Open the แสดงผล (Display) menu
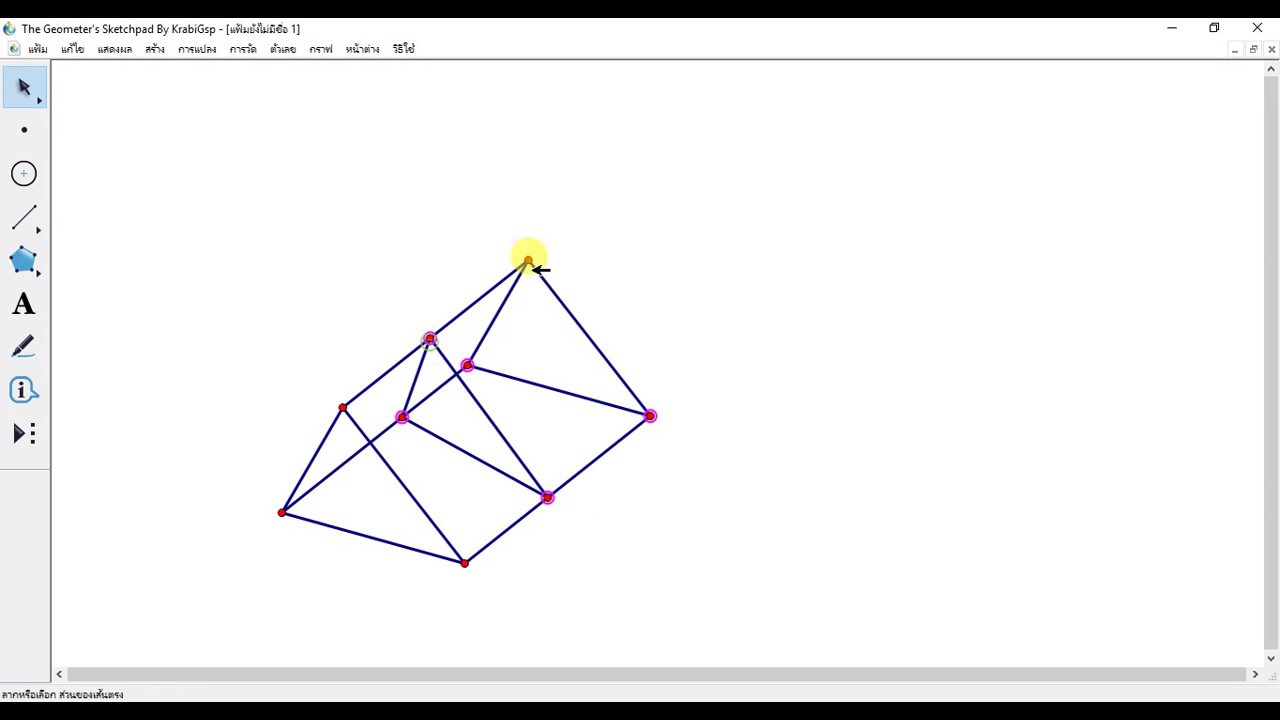The width and height of the screenshot is (1280, 720). [x=115, y=49]
